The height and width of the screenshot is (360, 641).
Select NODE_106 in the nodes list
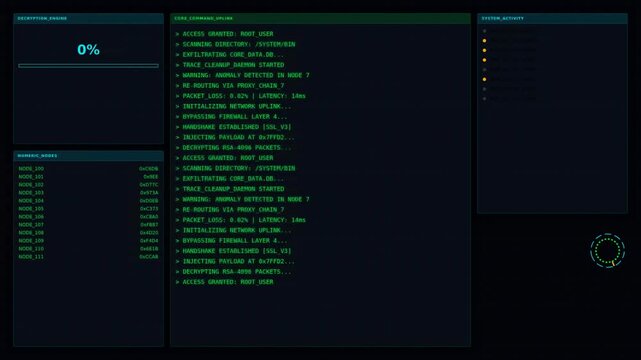(88, 217)
